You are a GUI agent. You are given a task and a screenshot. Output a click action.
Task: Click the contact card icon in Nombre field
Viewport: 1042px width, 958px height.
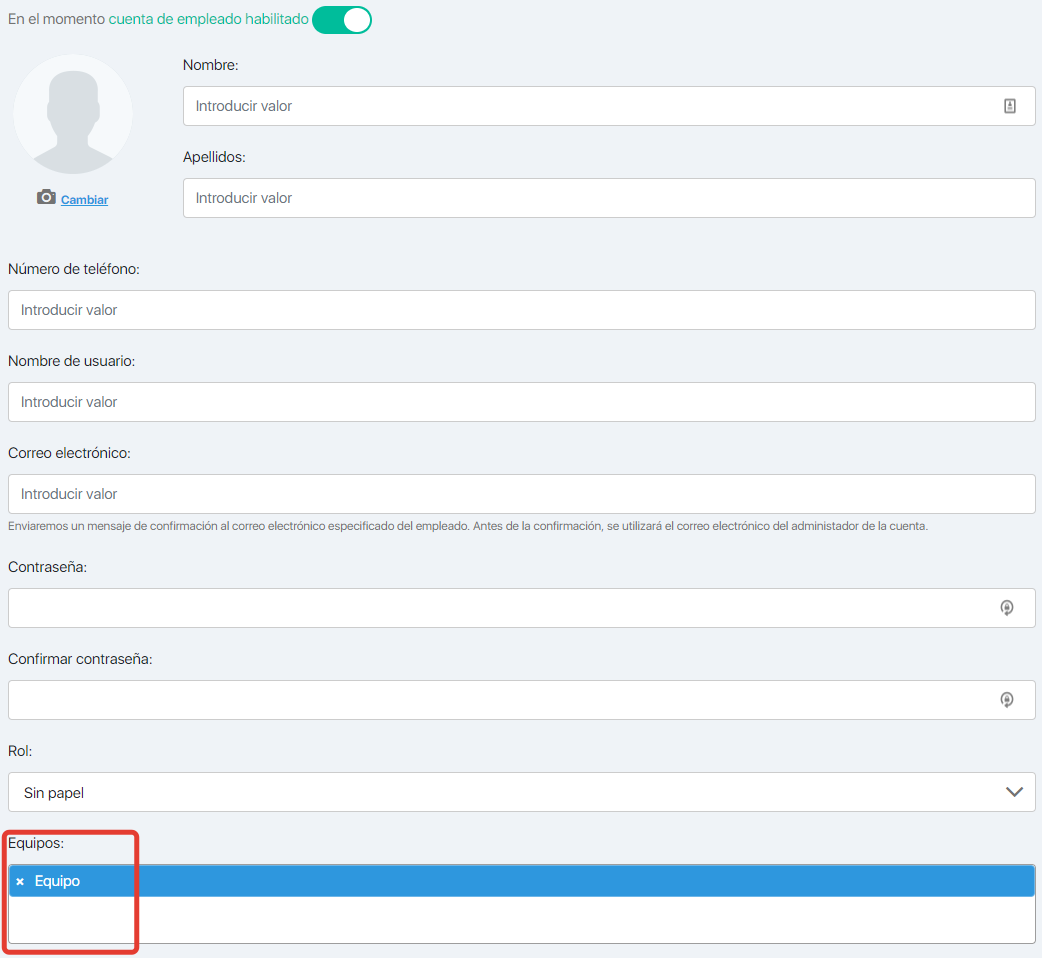(1010, 106)
